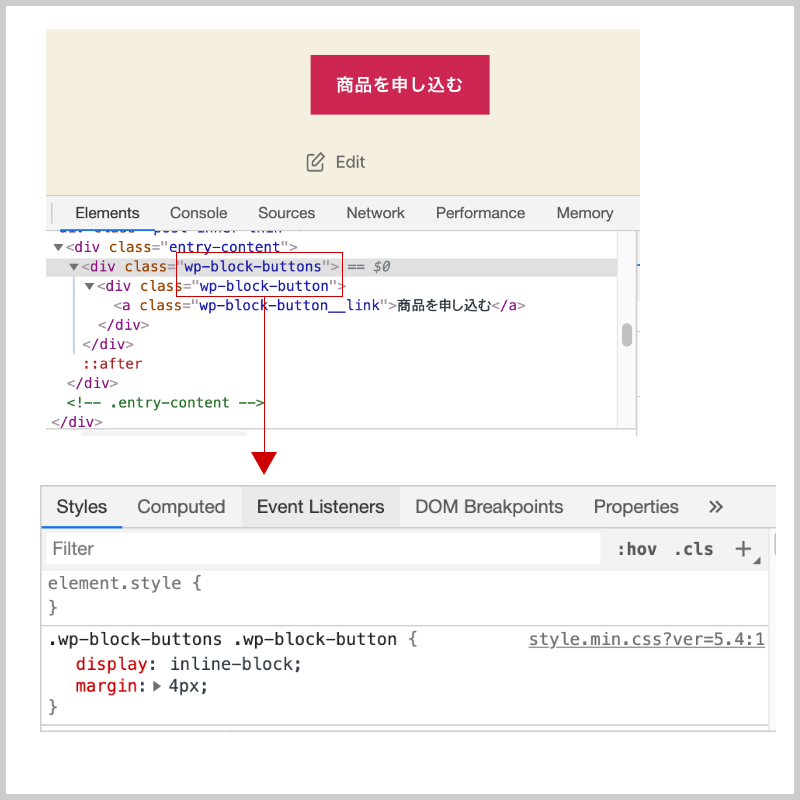Screen dimensions: 800x800
Task: Click the styles Filter input field
Action: tap(323, 549)
